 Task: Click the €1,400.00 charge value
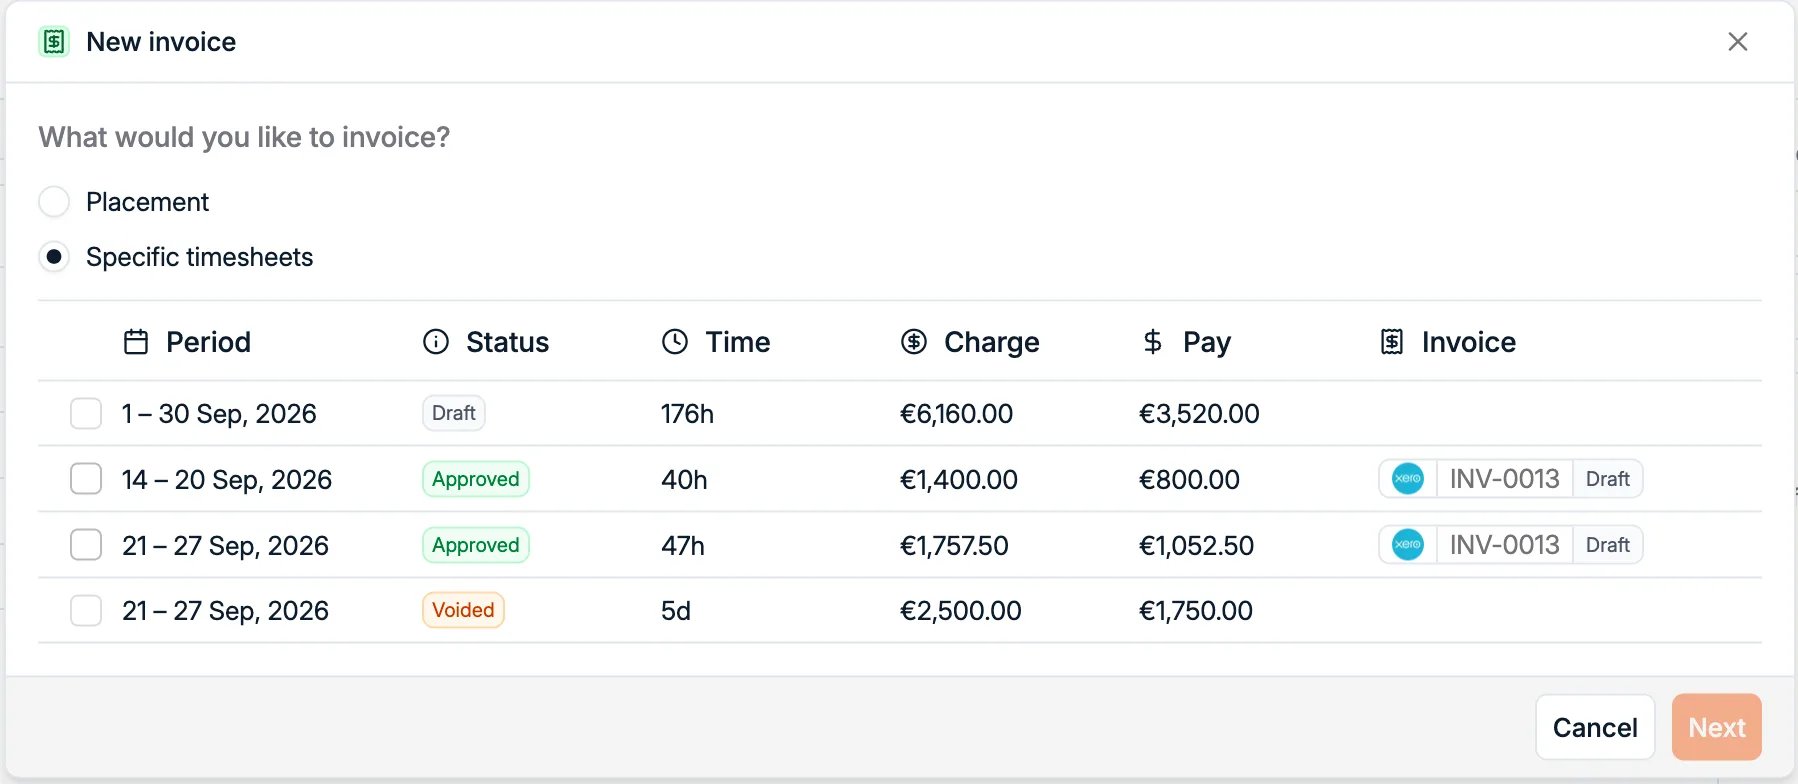[959, 479]
